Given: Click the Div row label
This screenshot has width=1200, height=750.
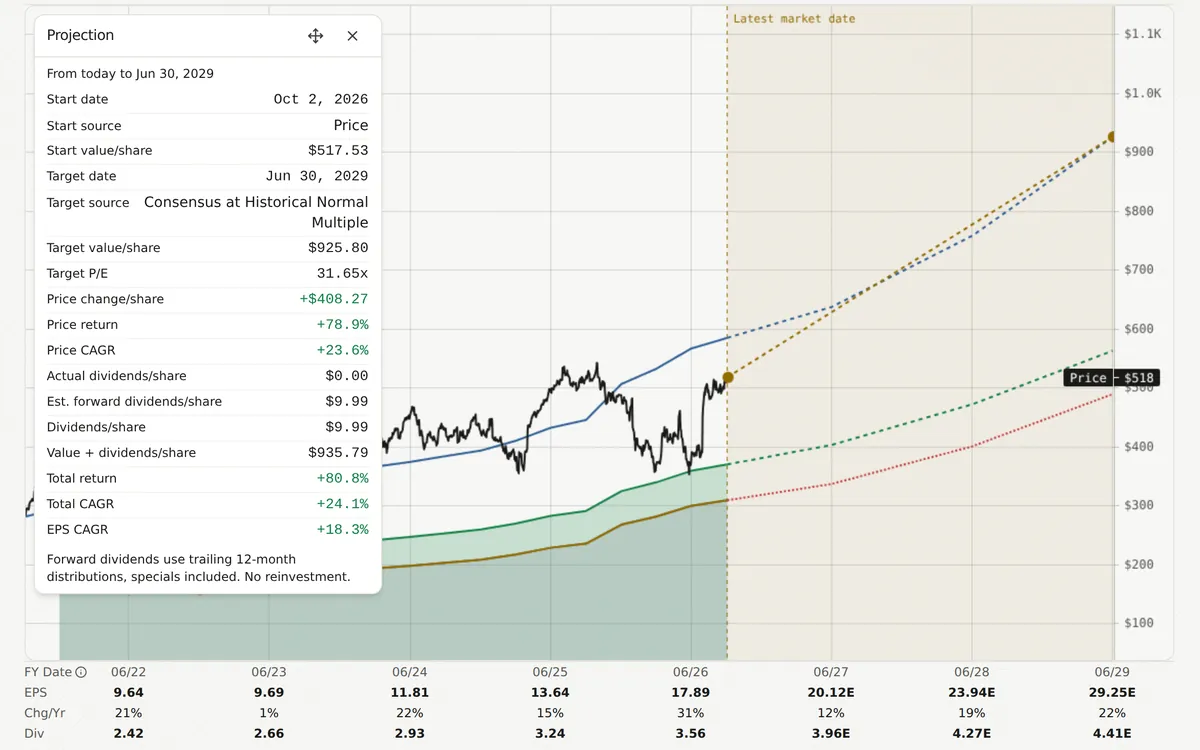Looking at the screenshot, I should click(x=34, y=733).
